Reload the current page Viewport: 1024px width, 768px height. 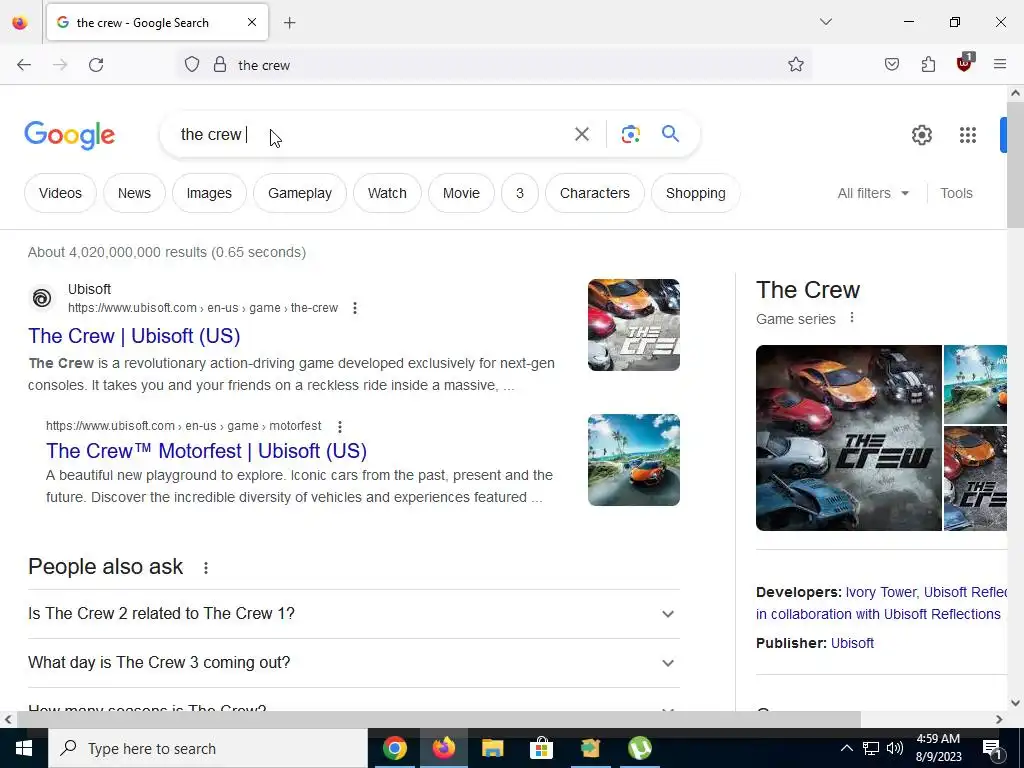[x=96, y=65]
